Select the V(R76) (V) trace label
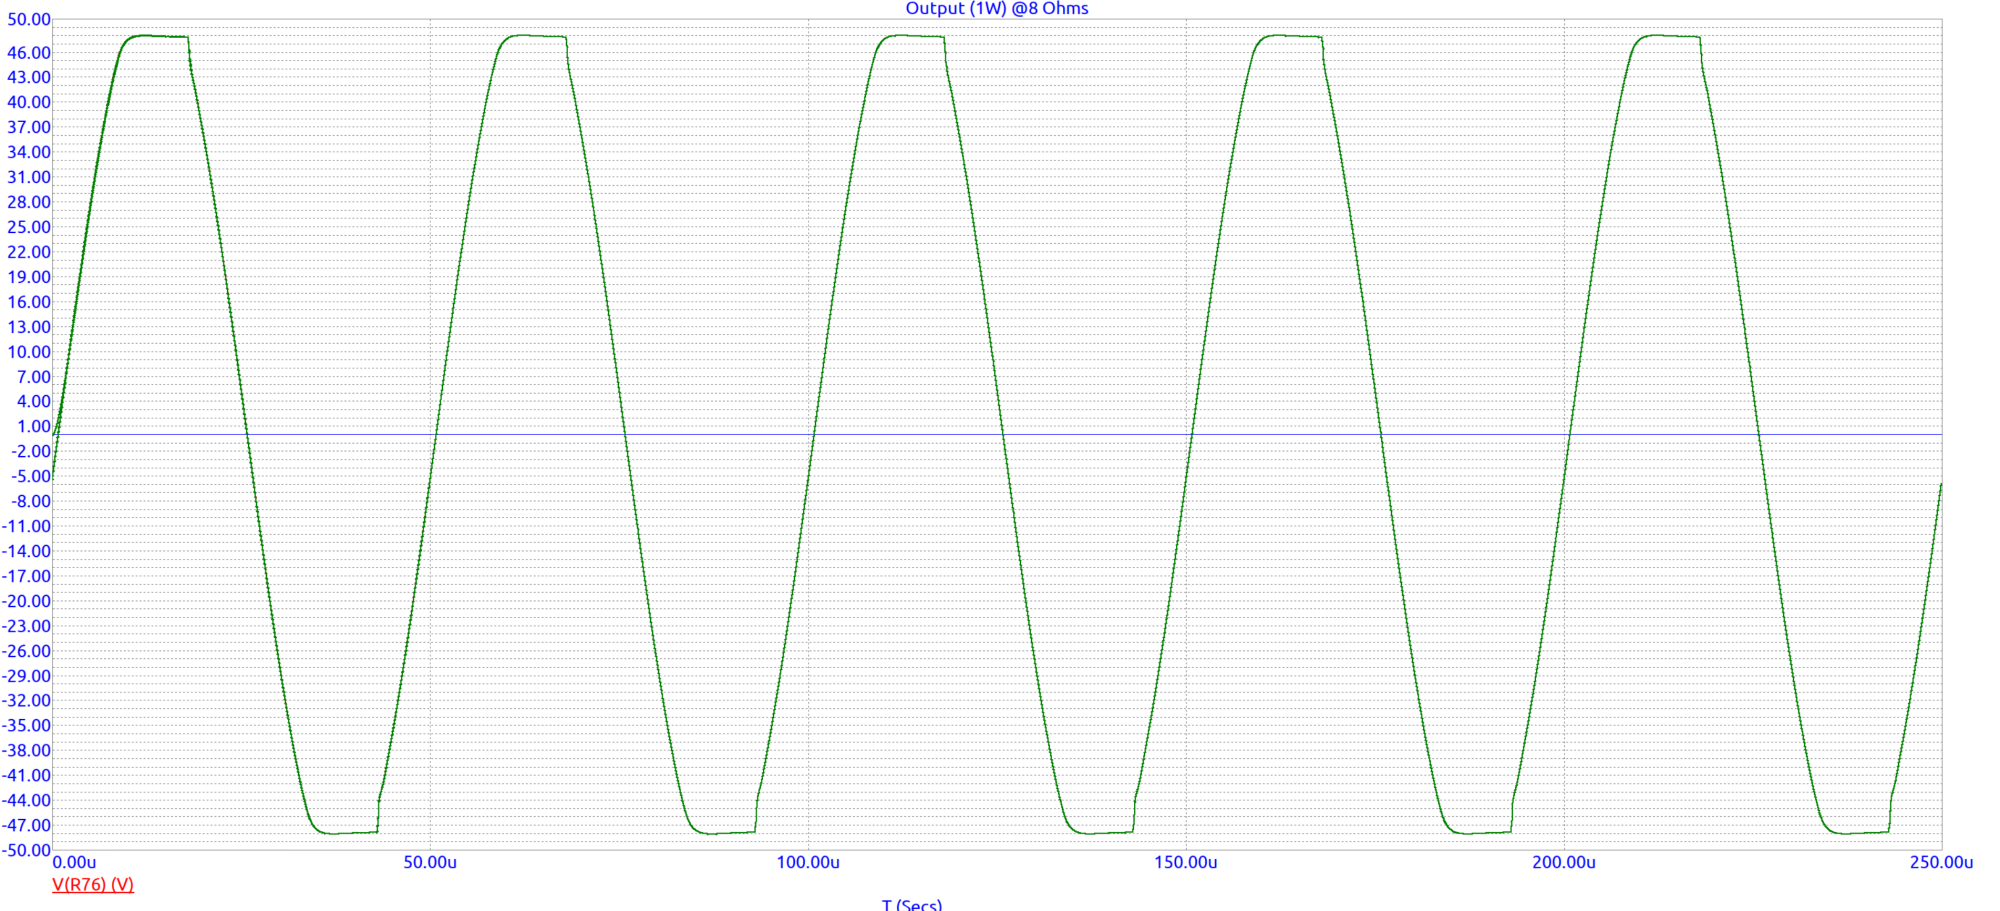 [93, 884]
